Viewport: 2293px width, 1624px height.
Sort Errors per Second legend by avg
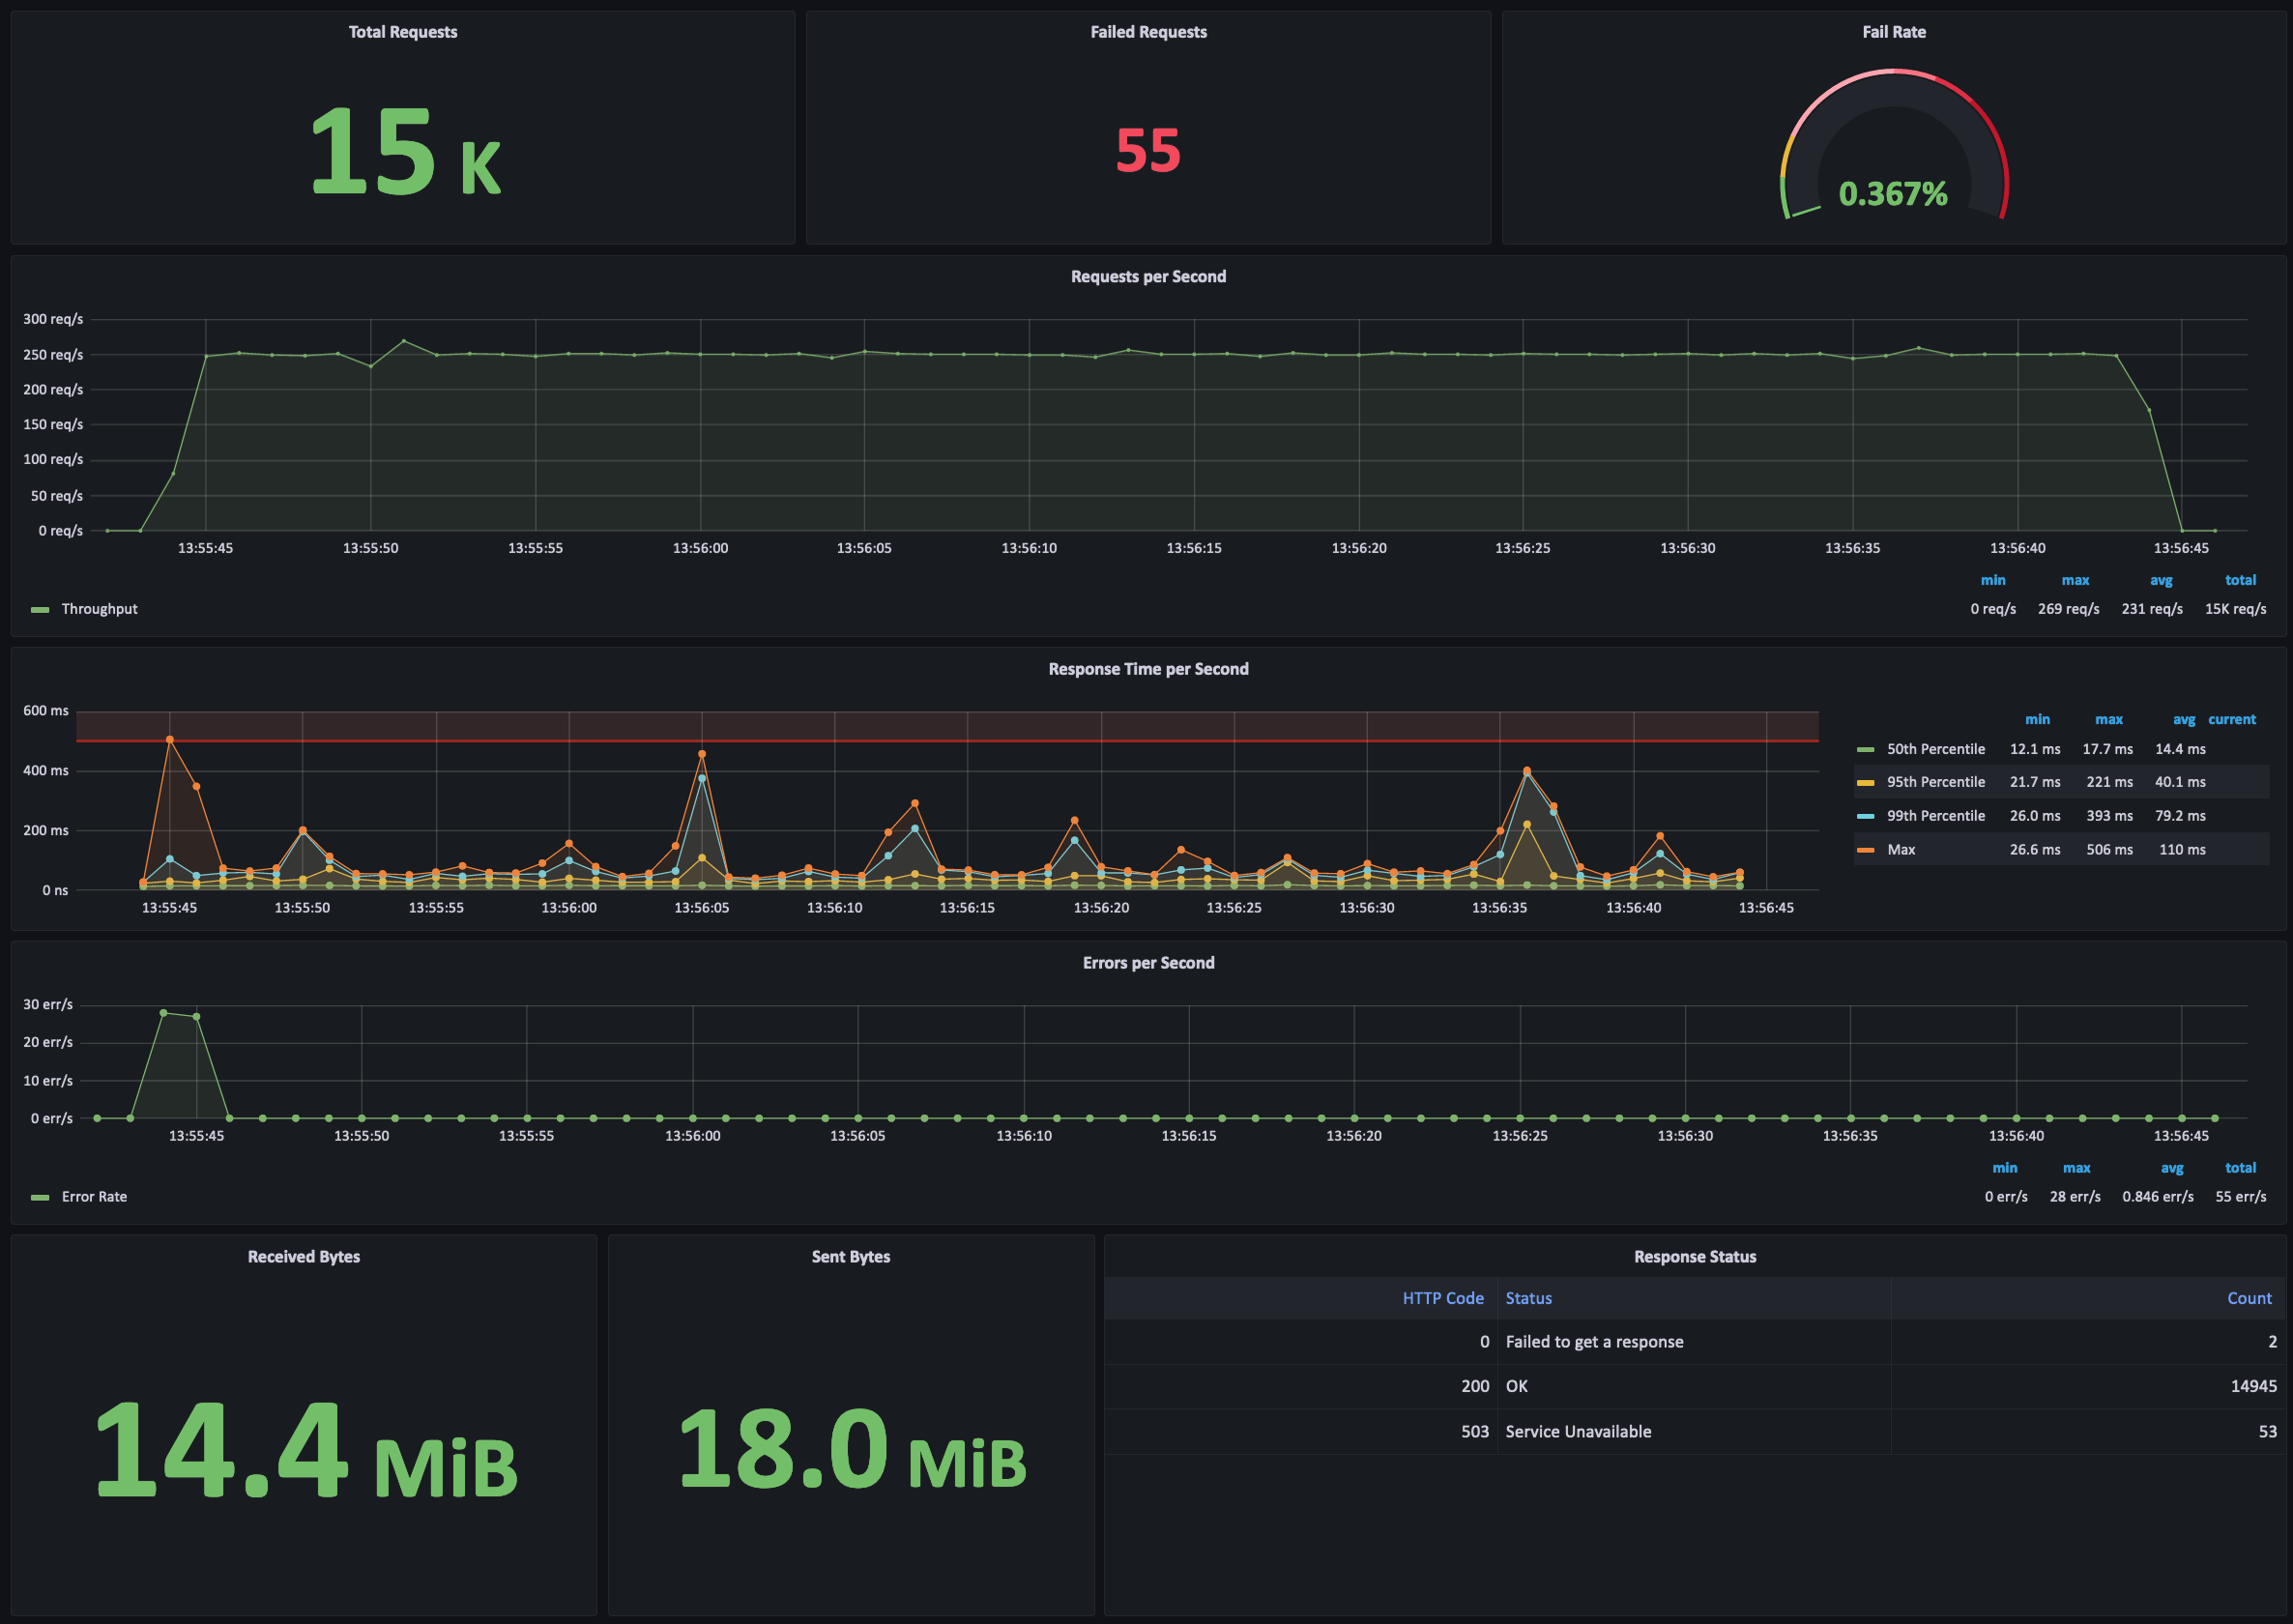(x=2172, y=1168)
